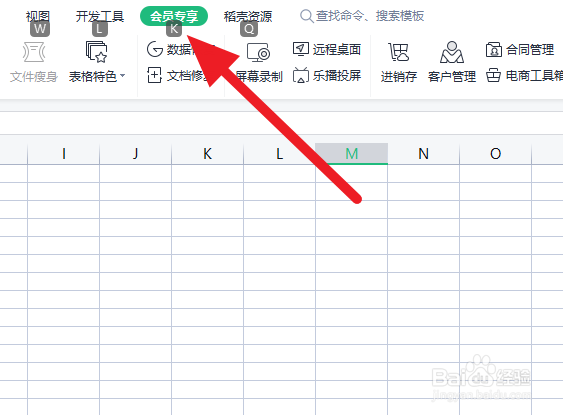Click the 乐播投屏 label
563x415 pixels.
pyautogui.click(x=337, y=76)
